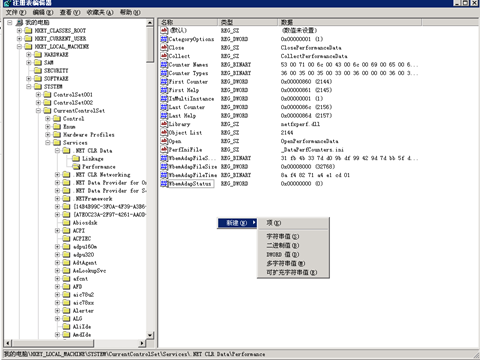Viewport: 480px width, 360px height.
Task: Collapse the HKEY_LOCAL_MACHINE node
Action: pos(19,46)
